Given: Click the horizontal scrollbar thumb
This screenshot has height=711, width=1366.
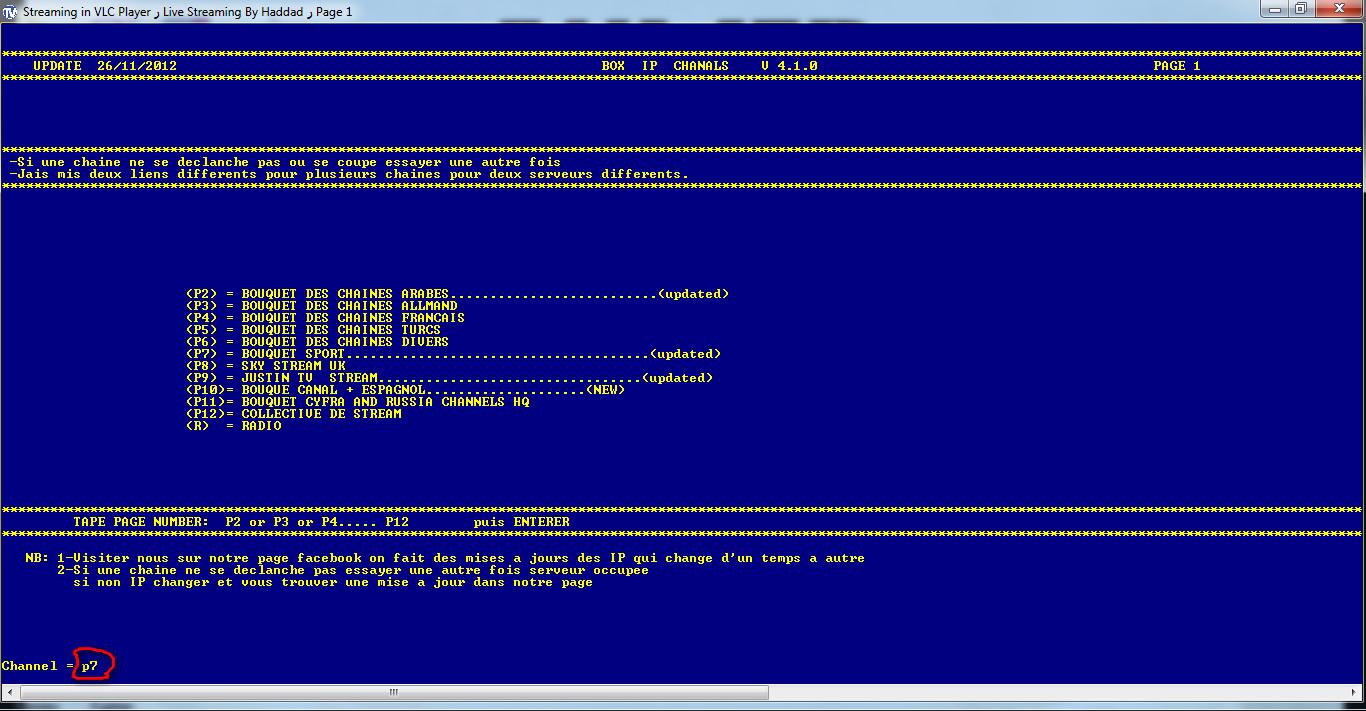Looking at the screenshot, I should (392, 692).
